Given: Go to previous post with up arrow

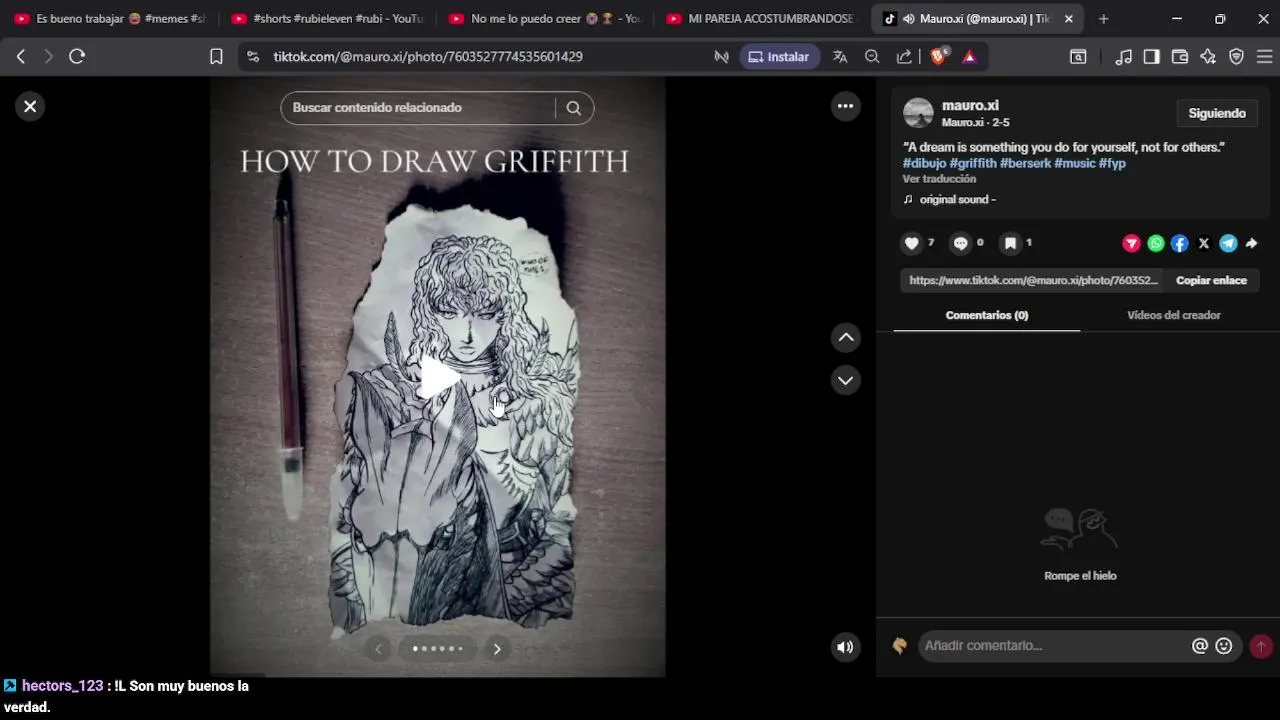Looking at the screenshot, I should tap(846, 338).
